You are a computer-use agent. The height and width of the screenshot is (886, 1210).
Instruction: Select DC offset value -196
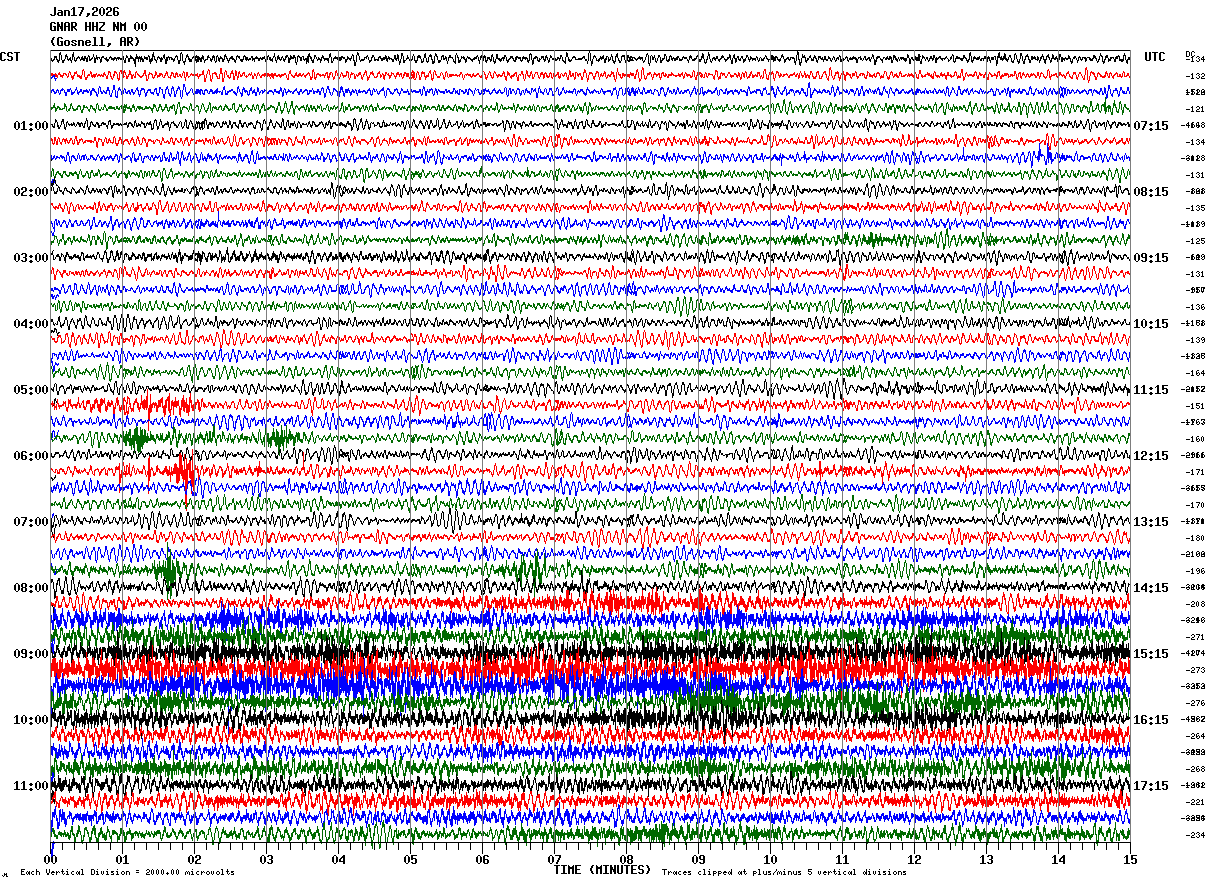pyautogui.click(x=1195, y=571)
